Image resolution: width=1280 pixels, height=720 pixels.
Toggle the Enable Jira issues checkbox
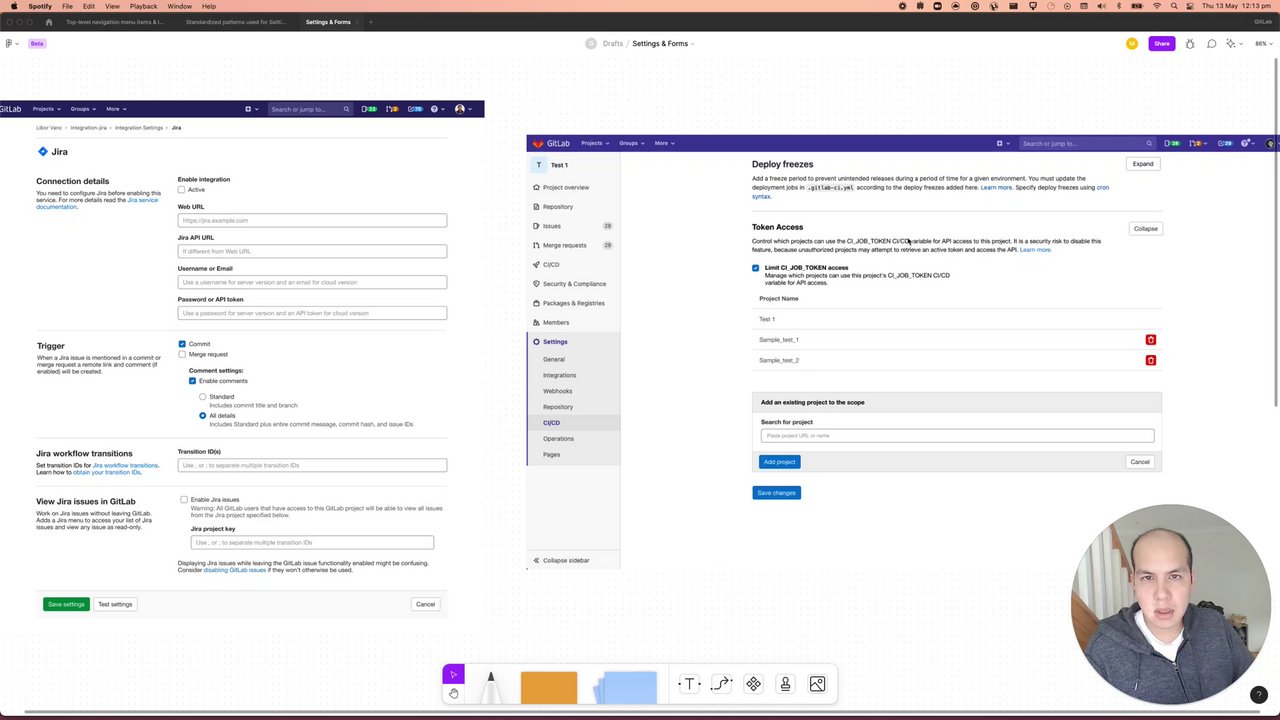tap(184, 500)
